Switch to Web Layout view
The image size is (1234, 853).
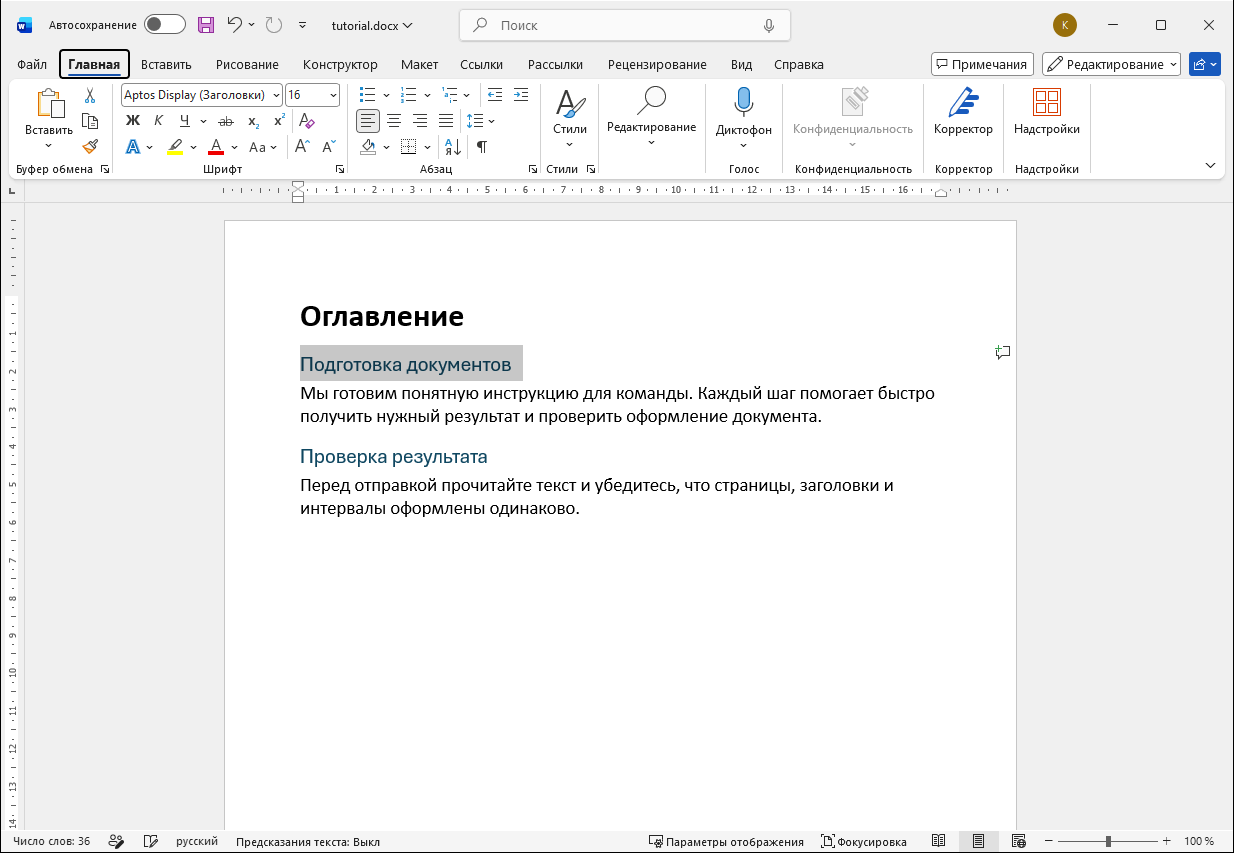[x=1018, y=842]
